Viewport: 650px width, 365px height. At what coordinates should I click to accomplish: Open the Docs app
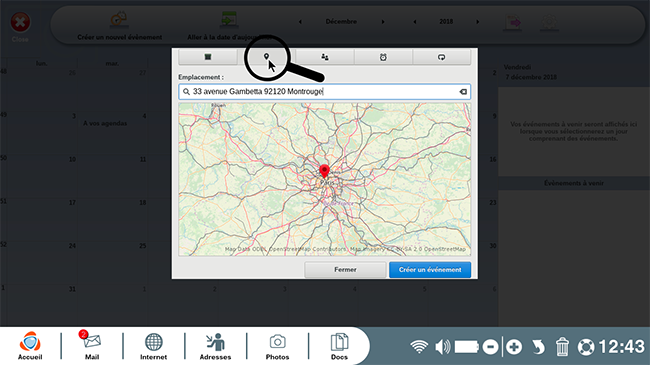coord(339,345)
